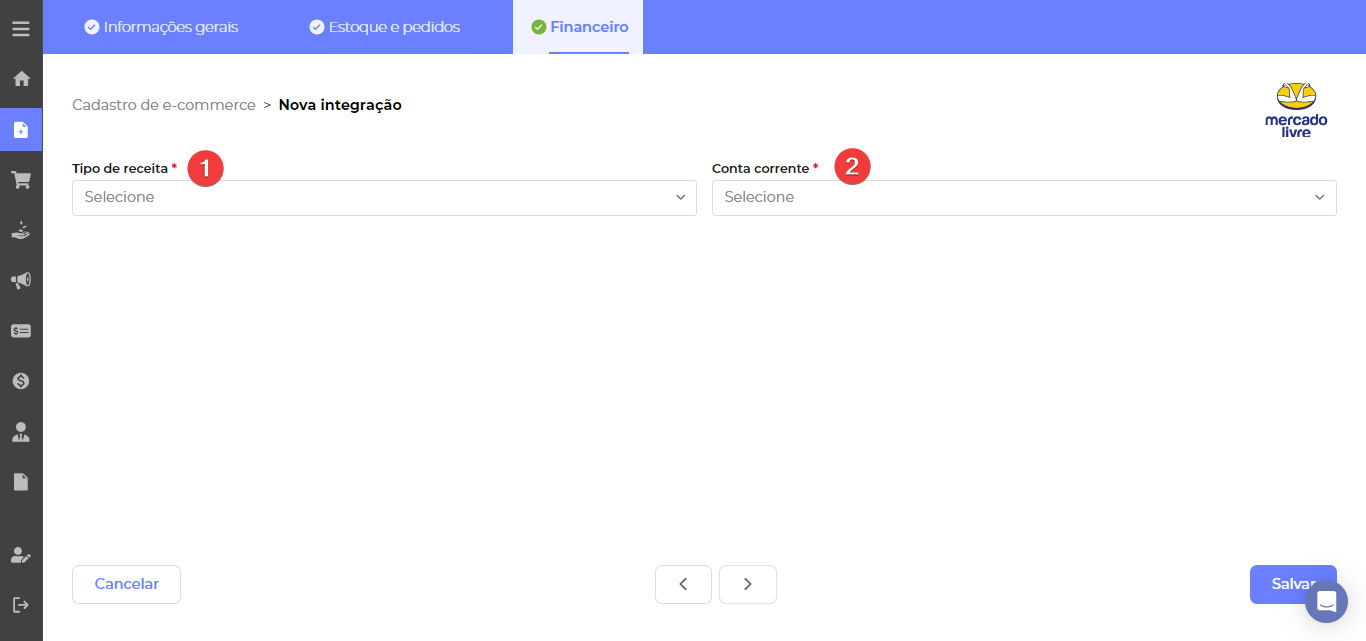This screenshot has height=641, width=1366.
Task: Go to home via house icon
Action: 21,79
